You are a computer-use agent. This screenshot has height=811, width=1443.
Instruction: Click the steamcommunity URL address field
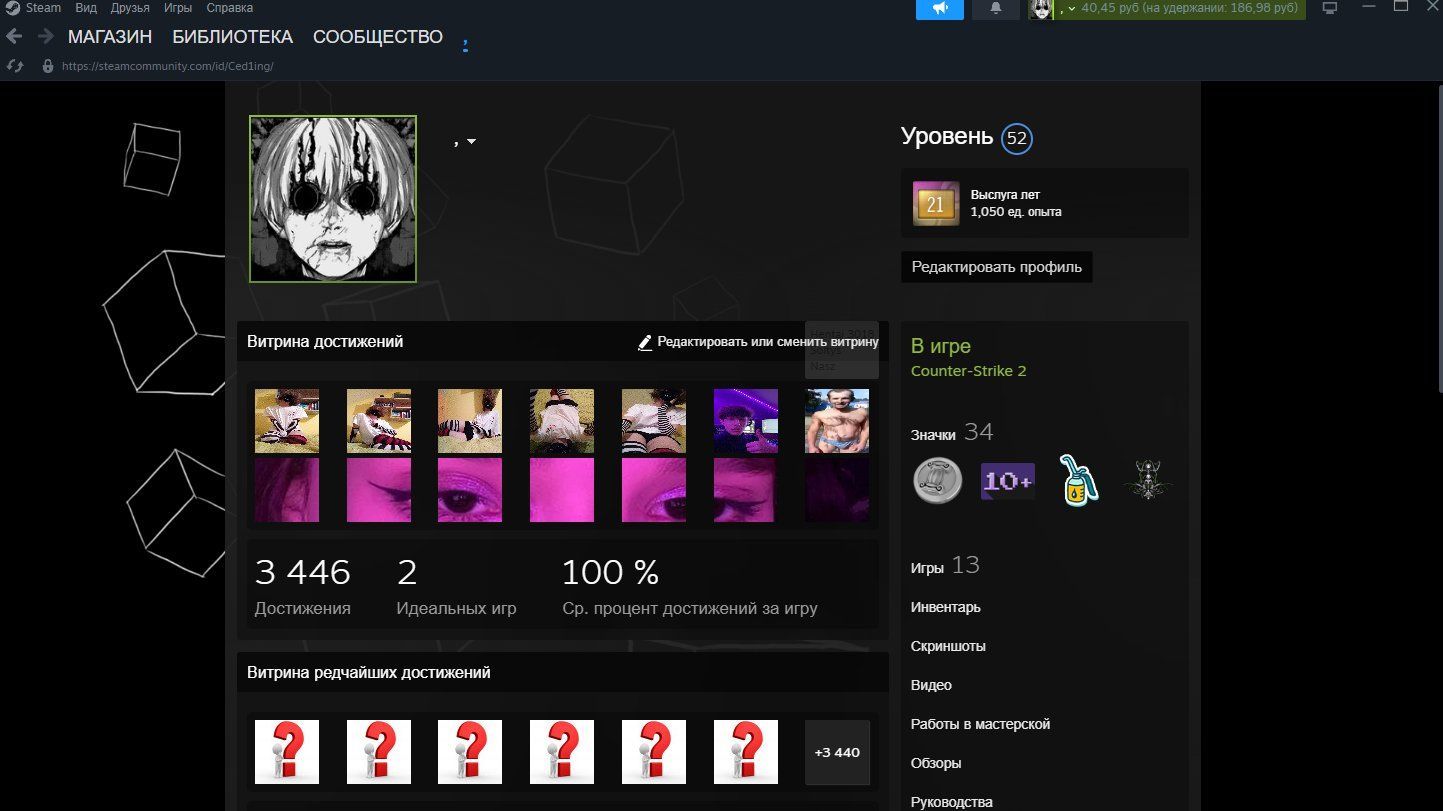click(167, 66)
